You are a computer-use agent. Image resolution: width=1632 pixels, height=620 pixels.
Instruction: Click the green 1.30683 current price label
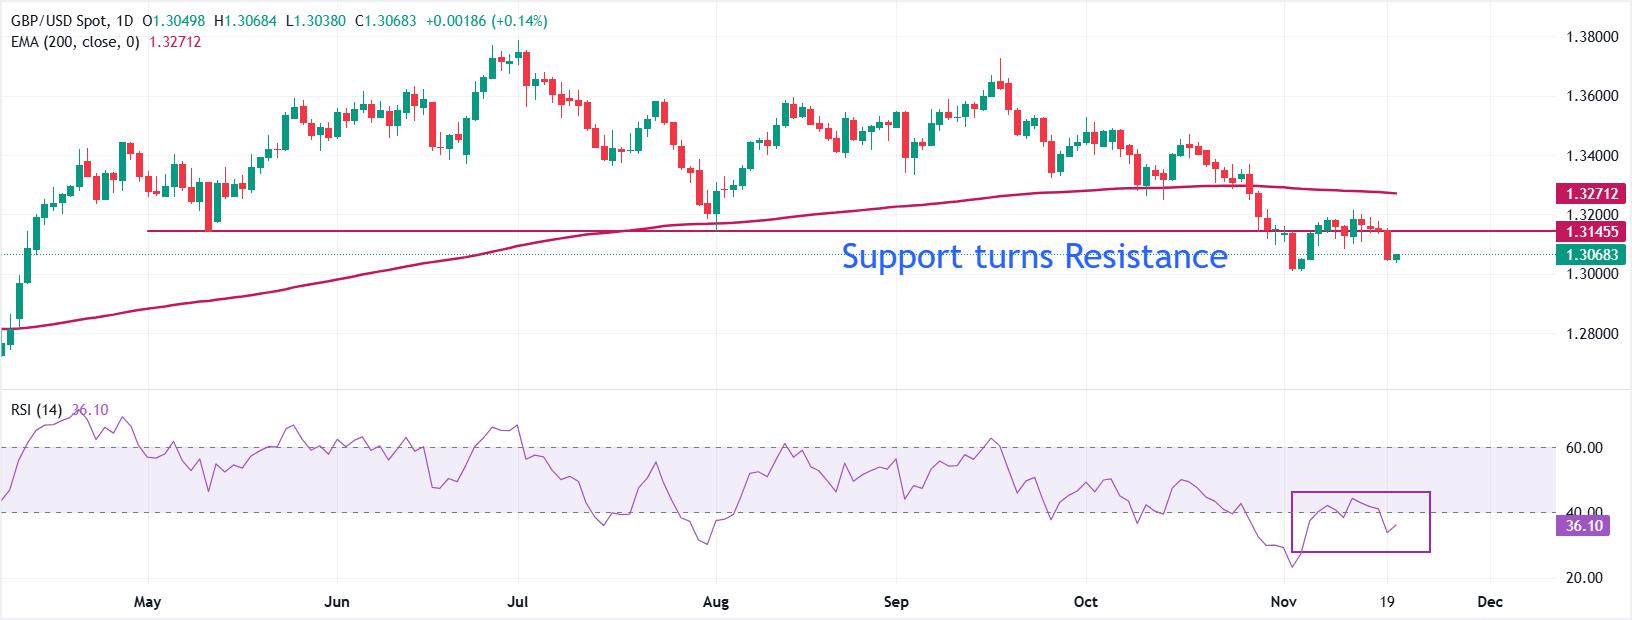(x=1581, y=254)
